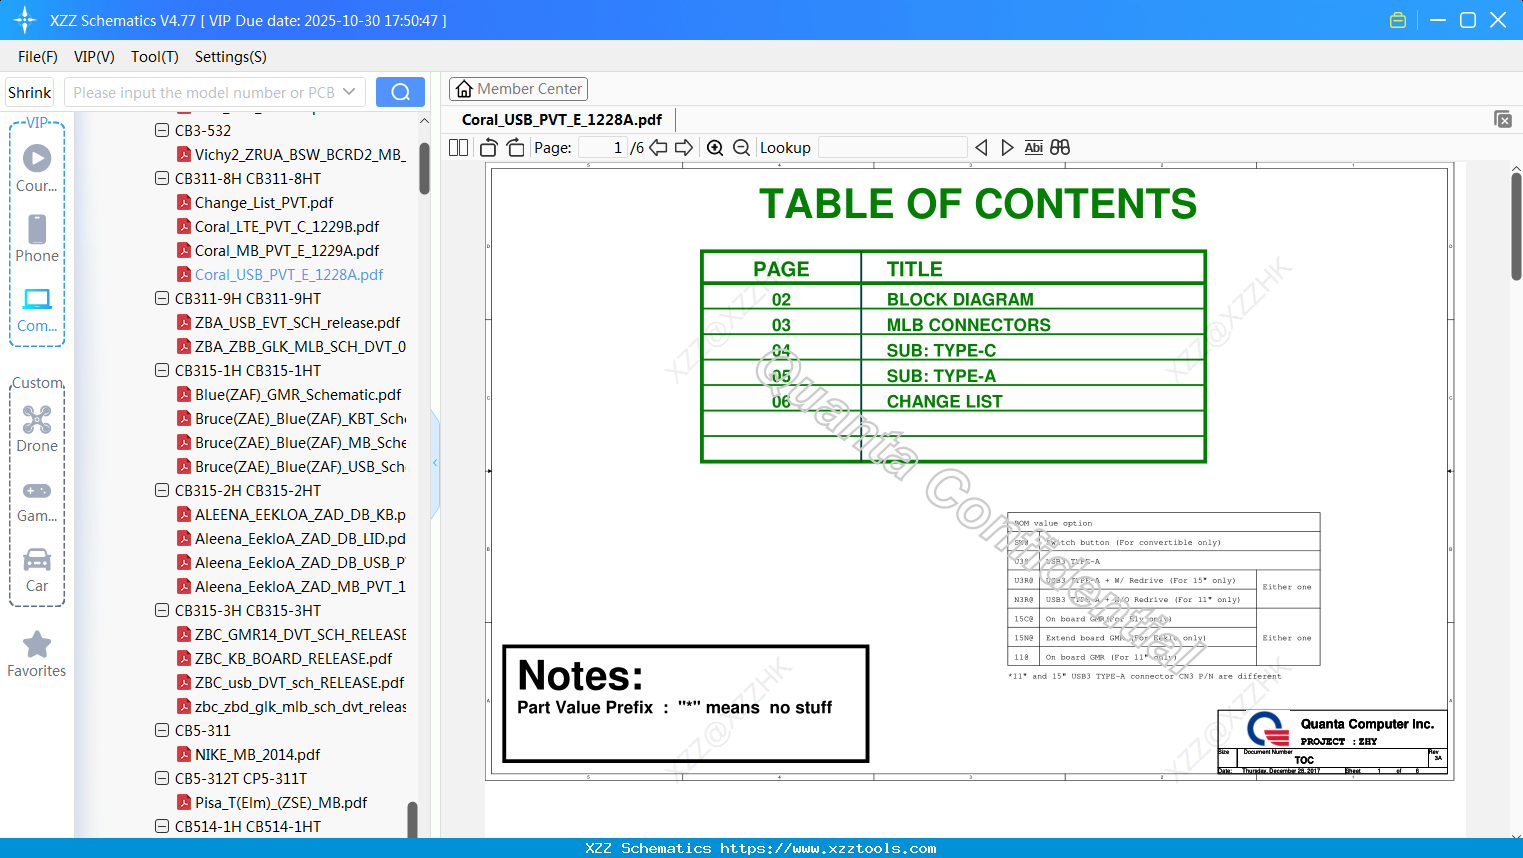Go to the previous page arrow
1523x858 pixels.
coord(658,148)
